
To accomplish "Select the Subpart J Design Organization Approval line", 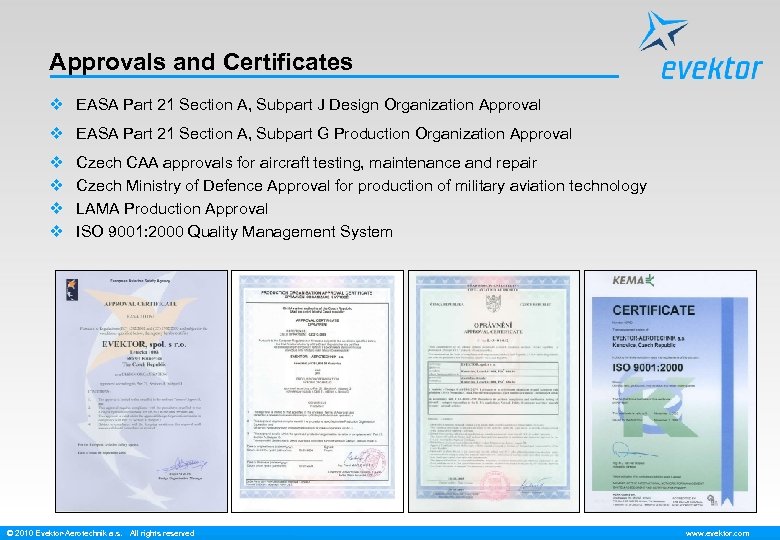I will pos(308,105).
